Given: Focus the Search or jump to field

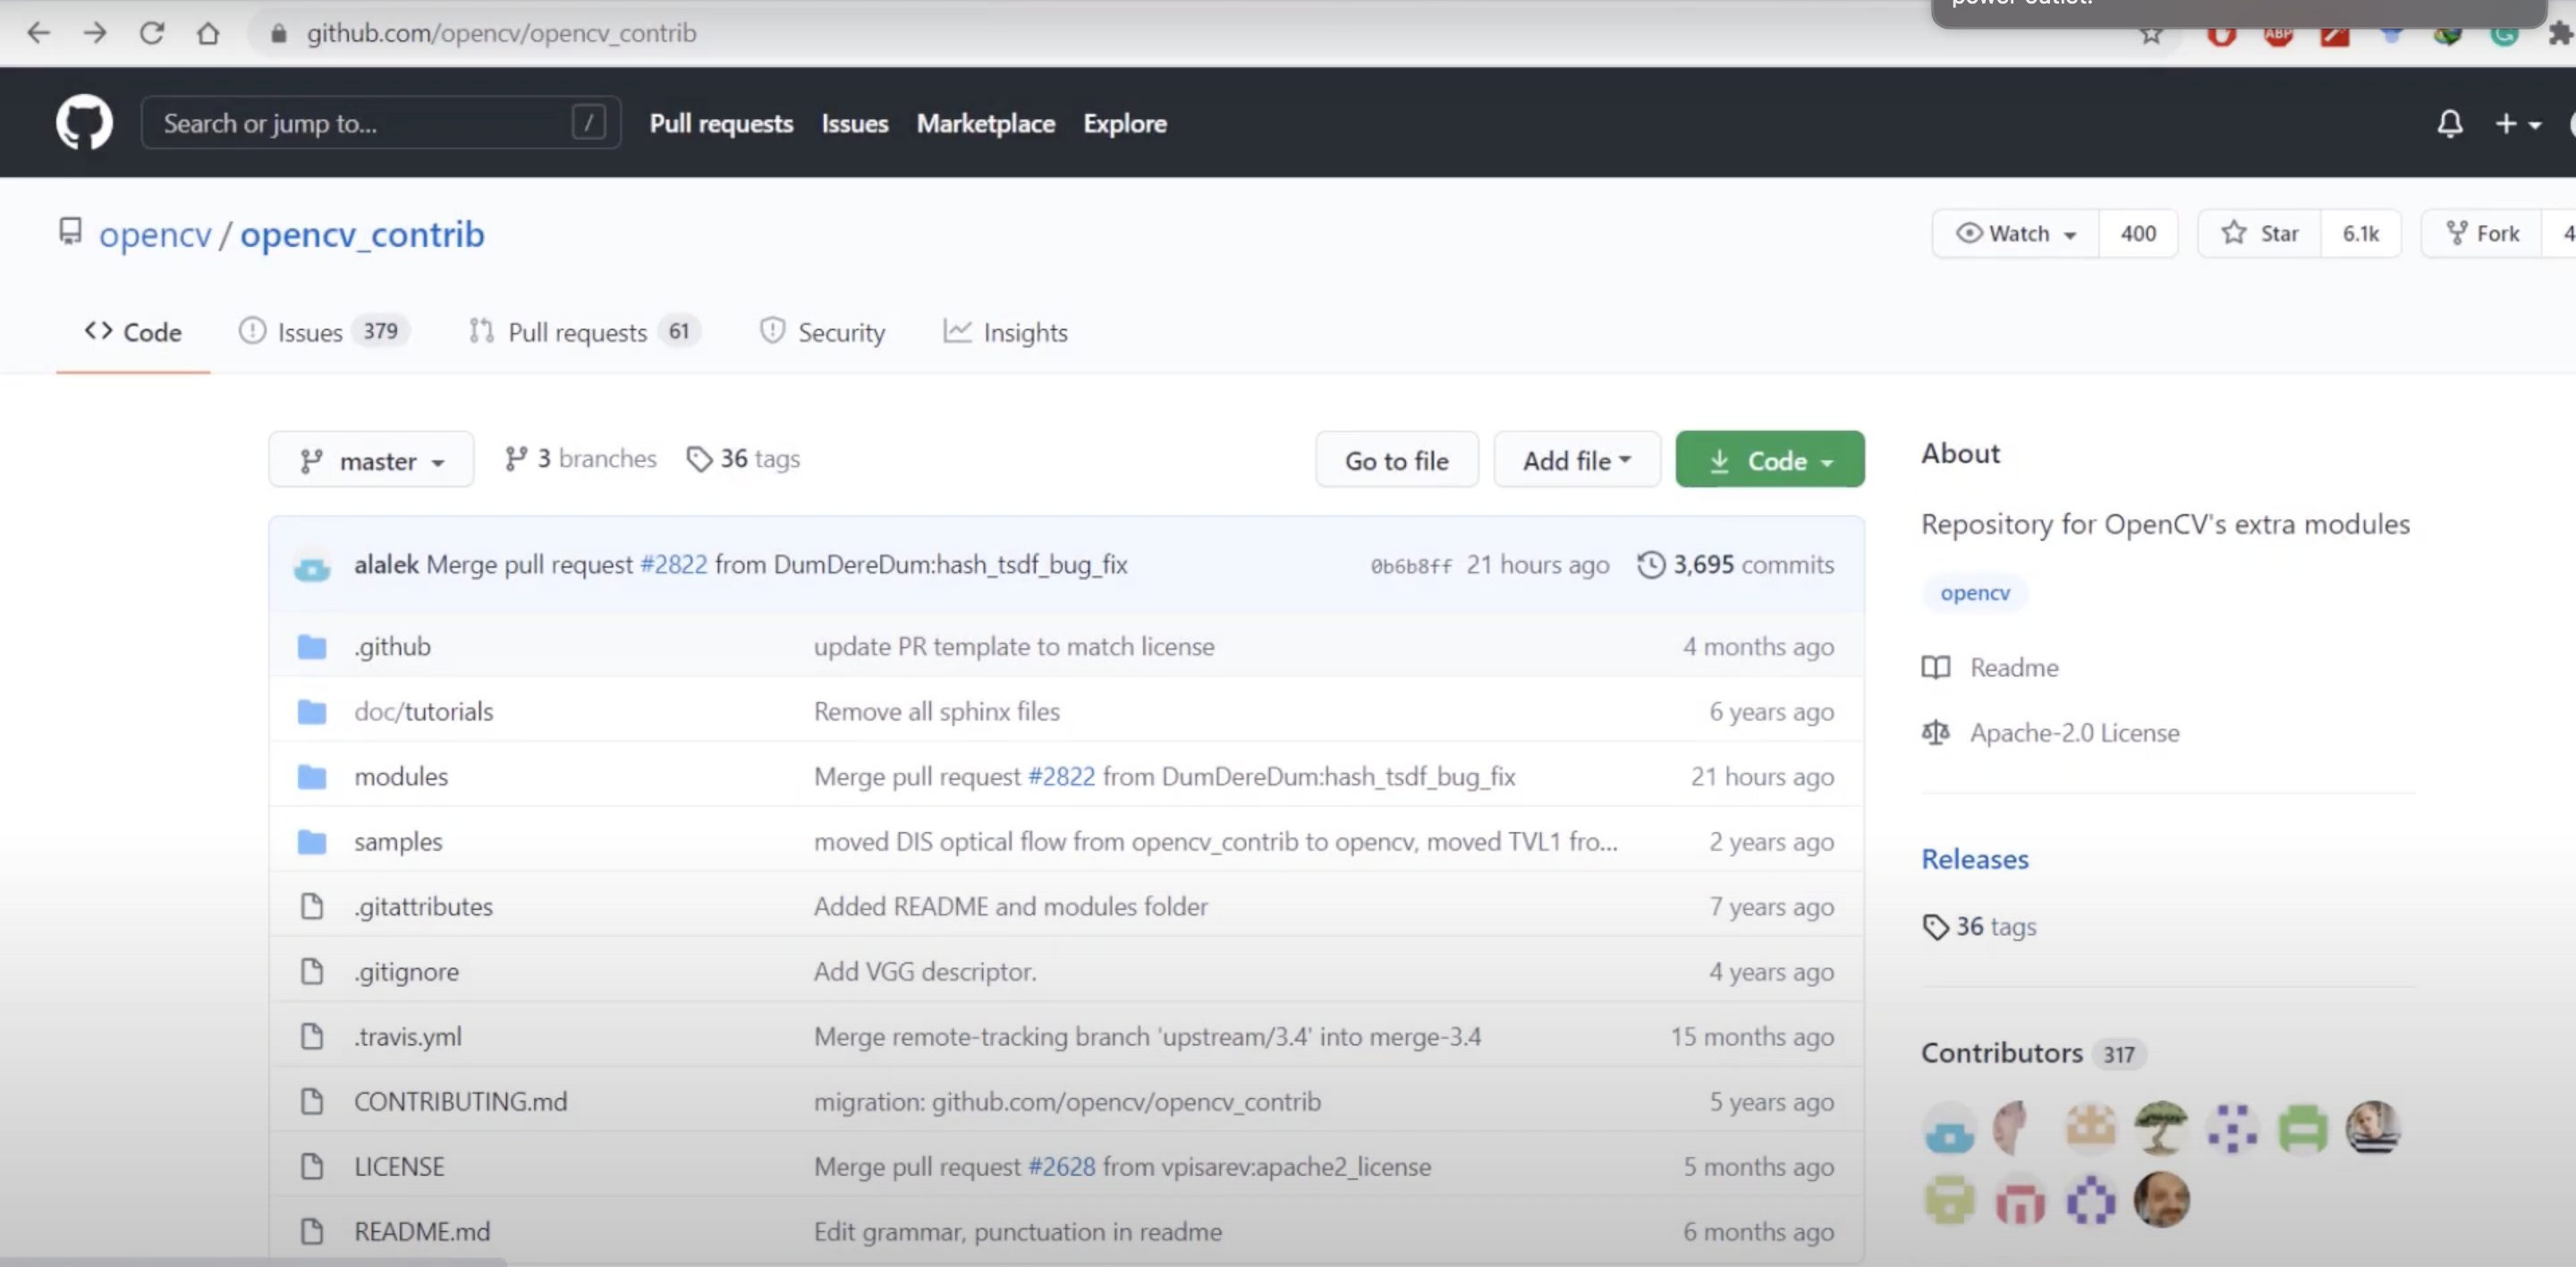Looking at the screenshot, I should (x=380, y=123).
